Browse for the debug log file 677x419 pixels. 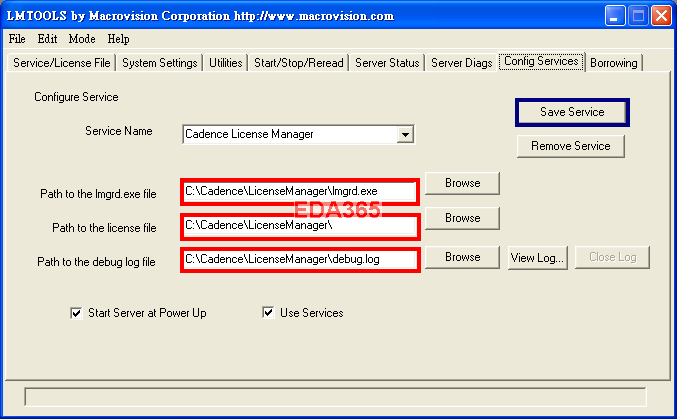click(462, 257)
